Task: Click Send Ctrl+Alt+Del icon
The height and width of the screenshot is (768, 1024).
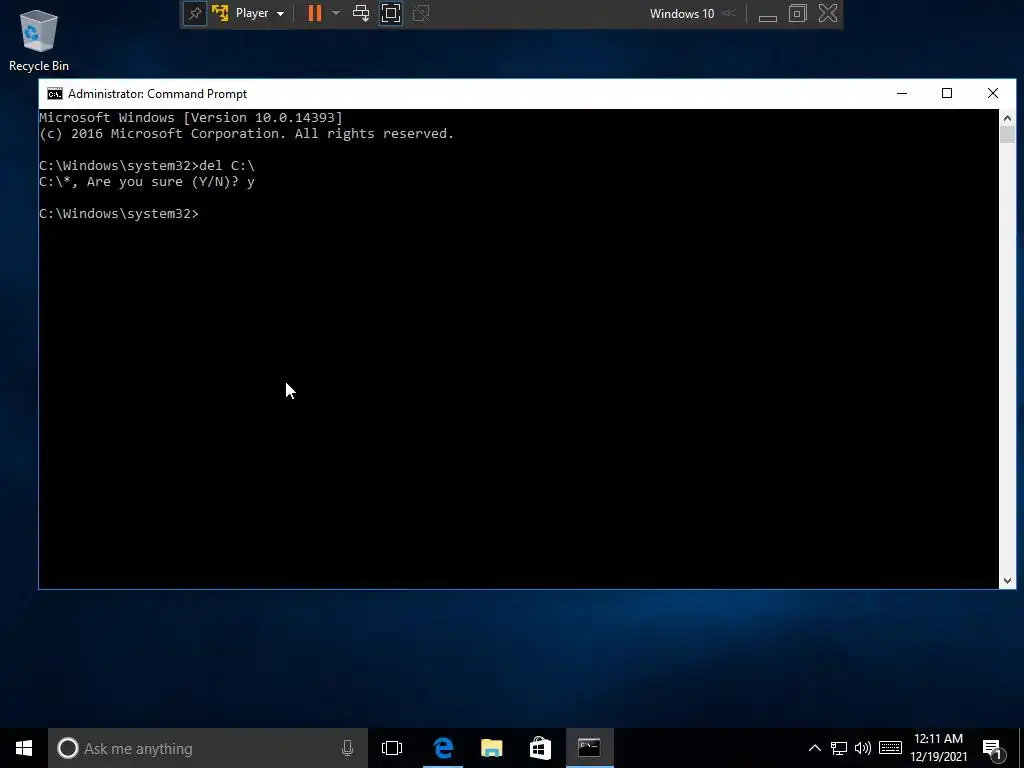Action: point(361,13)
